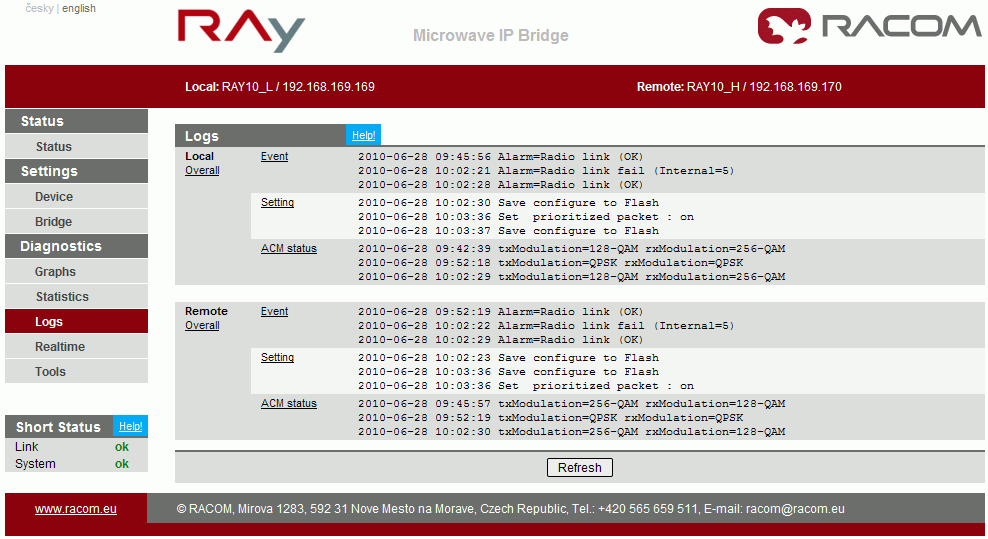The height and width of the screenshot is (539, 988).
Task: Click Remote RAY10_H address text
Action: pos(739,87)
